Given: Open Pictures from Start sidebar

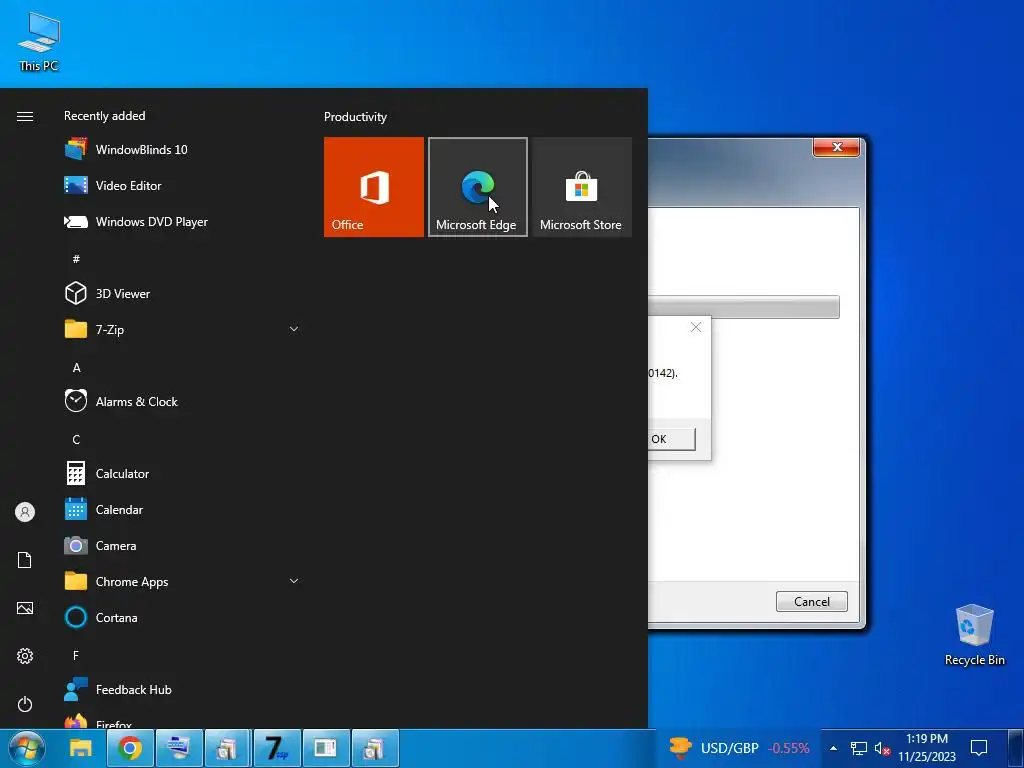Looking at the screenshot, I should [x=25, y=608].
